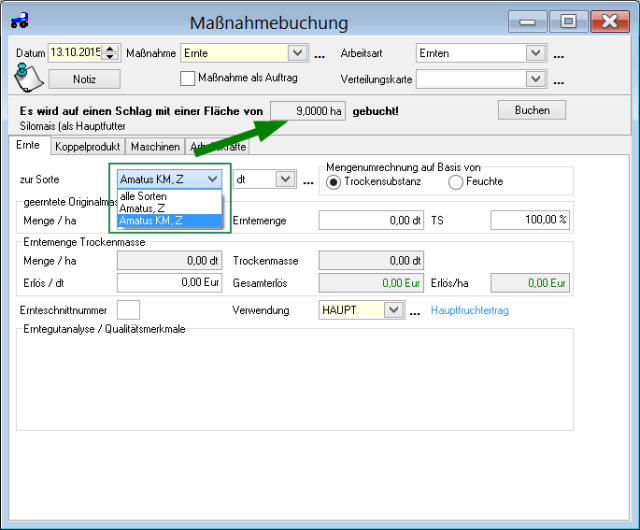Open the Verteilungskarte dropdown

[535, 78]
